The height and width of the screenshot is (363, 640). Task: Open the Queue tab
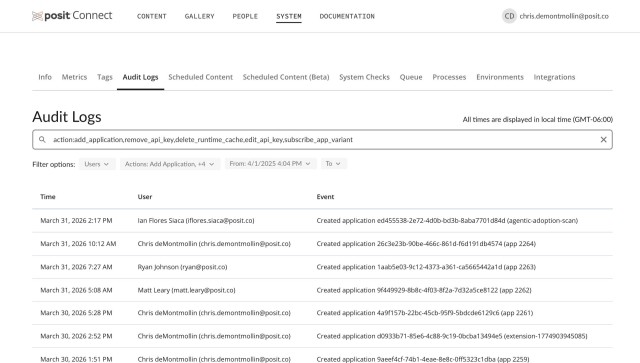tap(411, 77)
